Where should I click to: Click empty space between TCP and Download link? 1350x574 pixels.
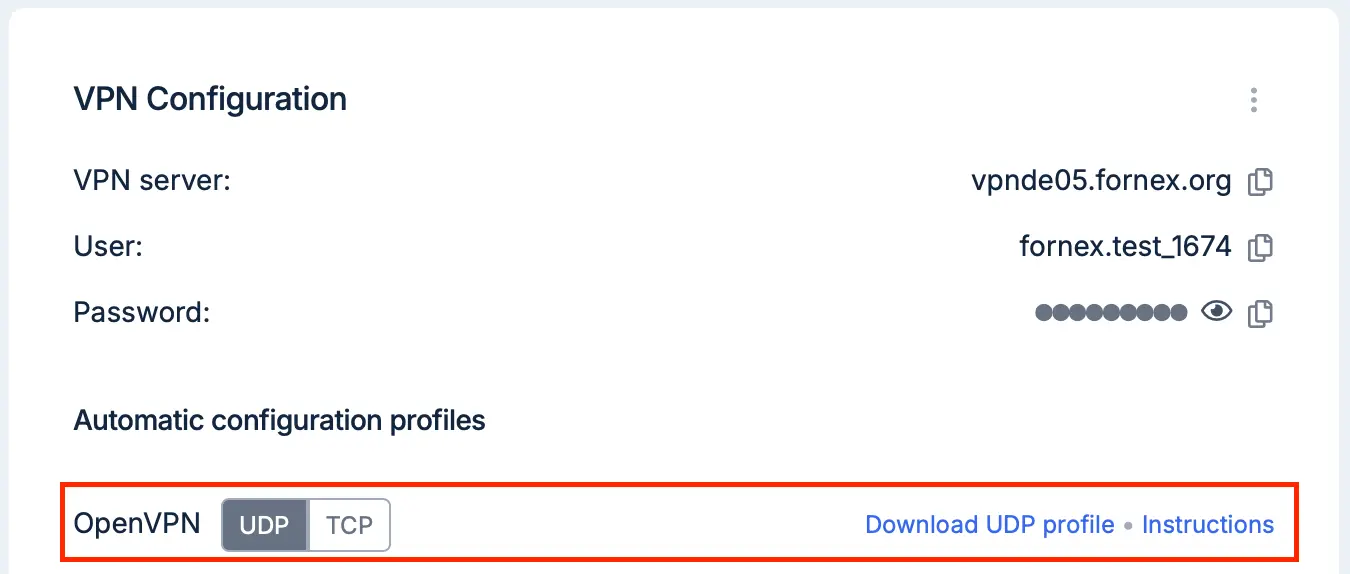click(x=627, y=525)
